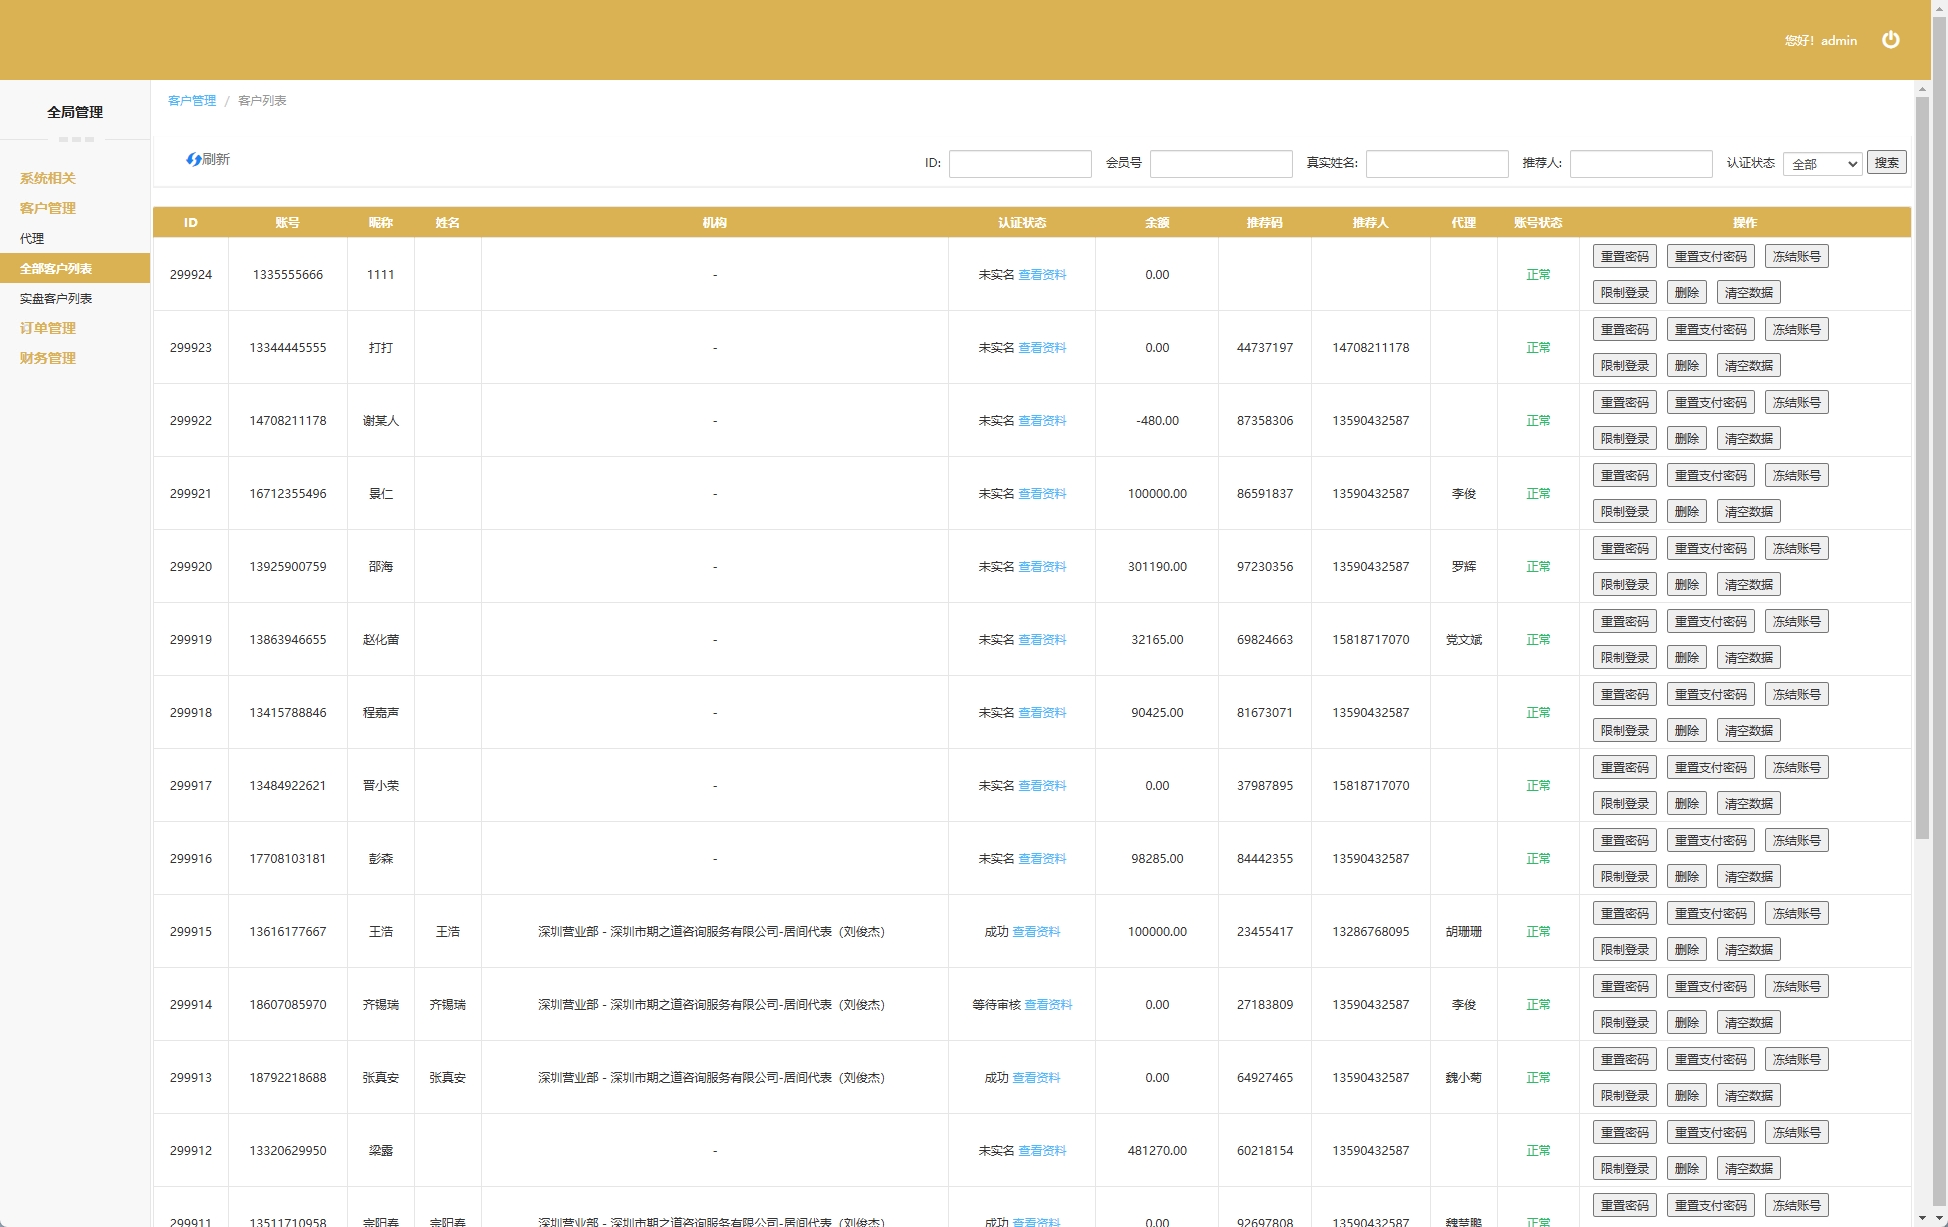This screenshot has height=1227, width=1948.
Task: Open the 认证状态 dropdown
Action: click(1822, 164)
